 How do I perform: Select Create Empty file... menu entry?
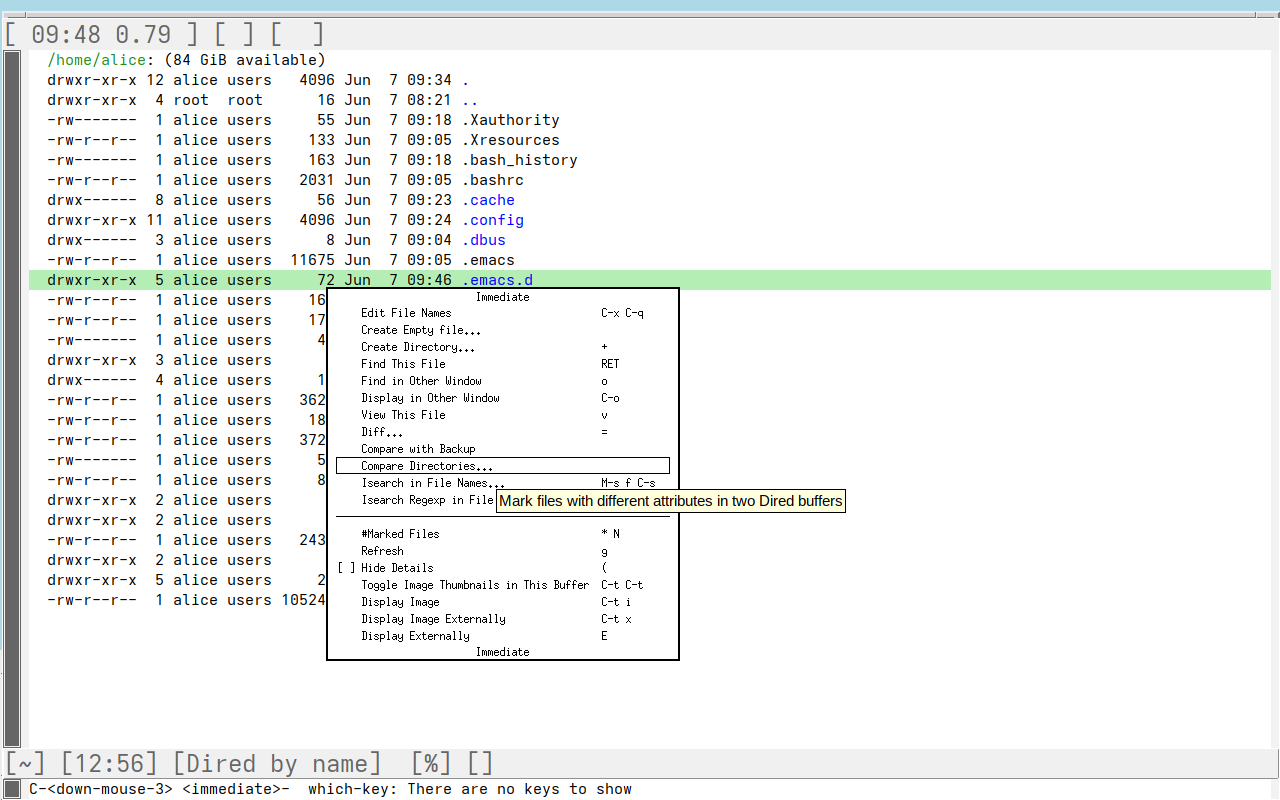click(503, 330)
